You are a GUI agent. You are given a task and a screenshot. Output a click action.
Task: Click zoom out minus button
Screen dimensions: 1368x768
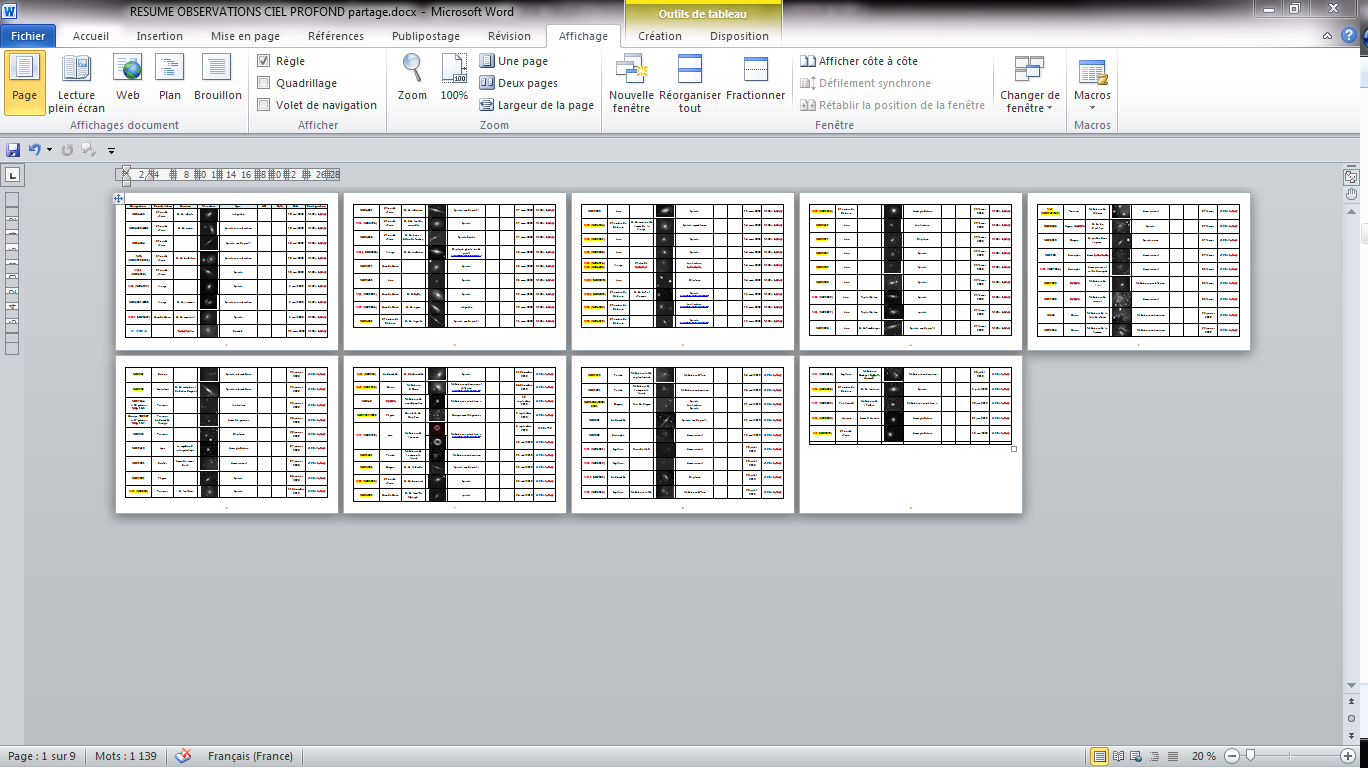point(1232,756)
